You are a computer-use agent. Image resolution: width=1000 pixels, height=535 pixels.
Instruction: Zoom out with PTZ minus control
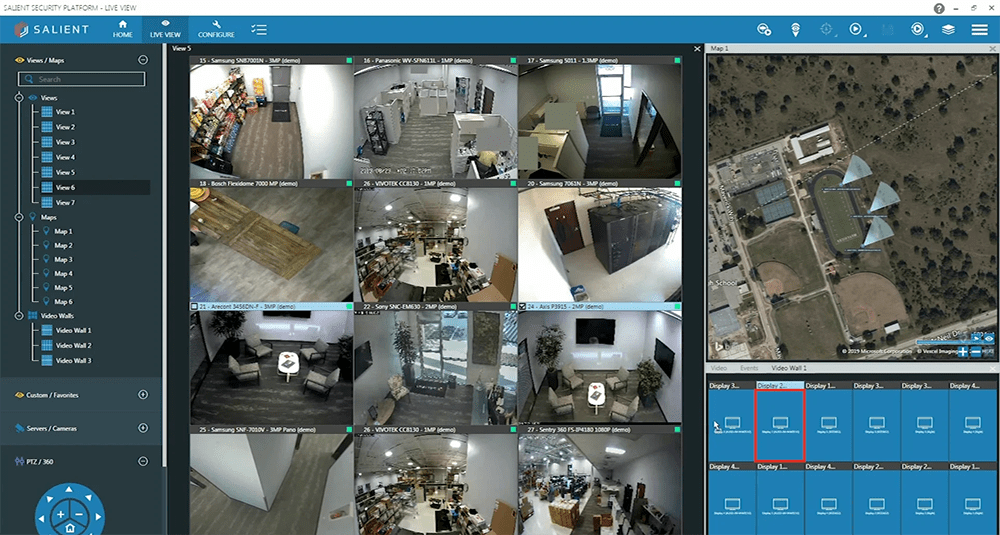[x=79, y=514]
